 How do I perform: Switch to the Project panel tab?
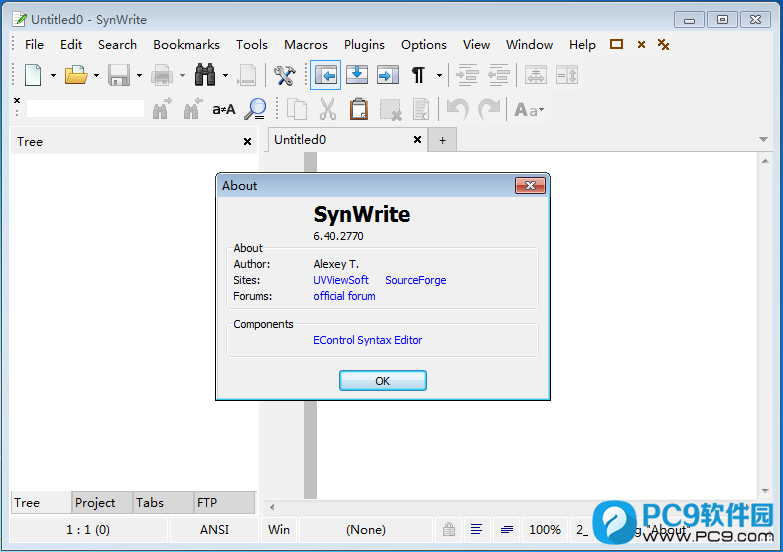pos(102,503)
